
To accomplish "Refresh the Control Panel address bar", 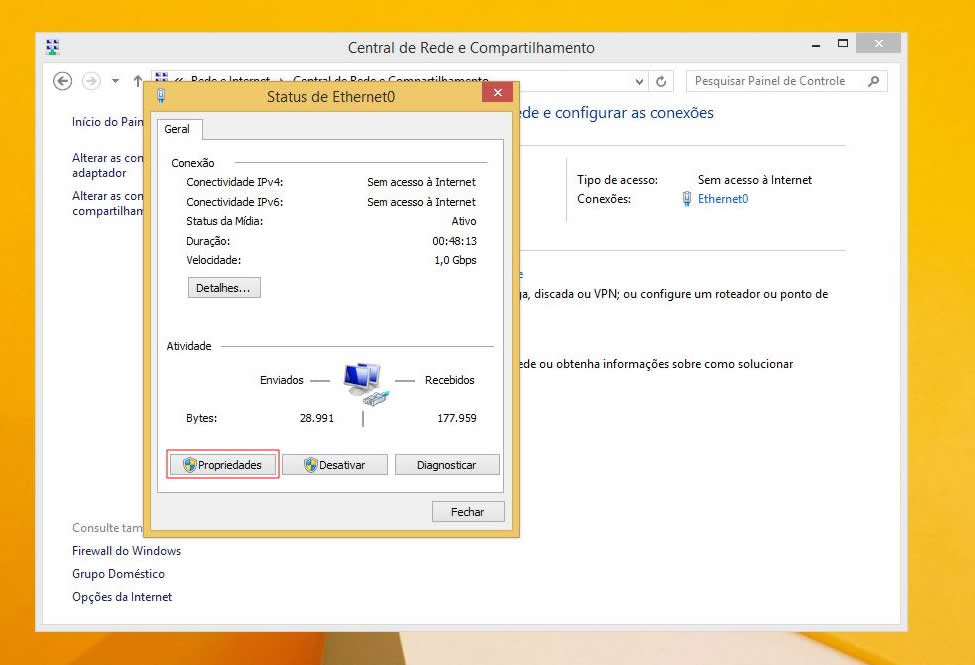I will click(661, 81).
